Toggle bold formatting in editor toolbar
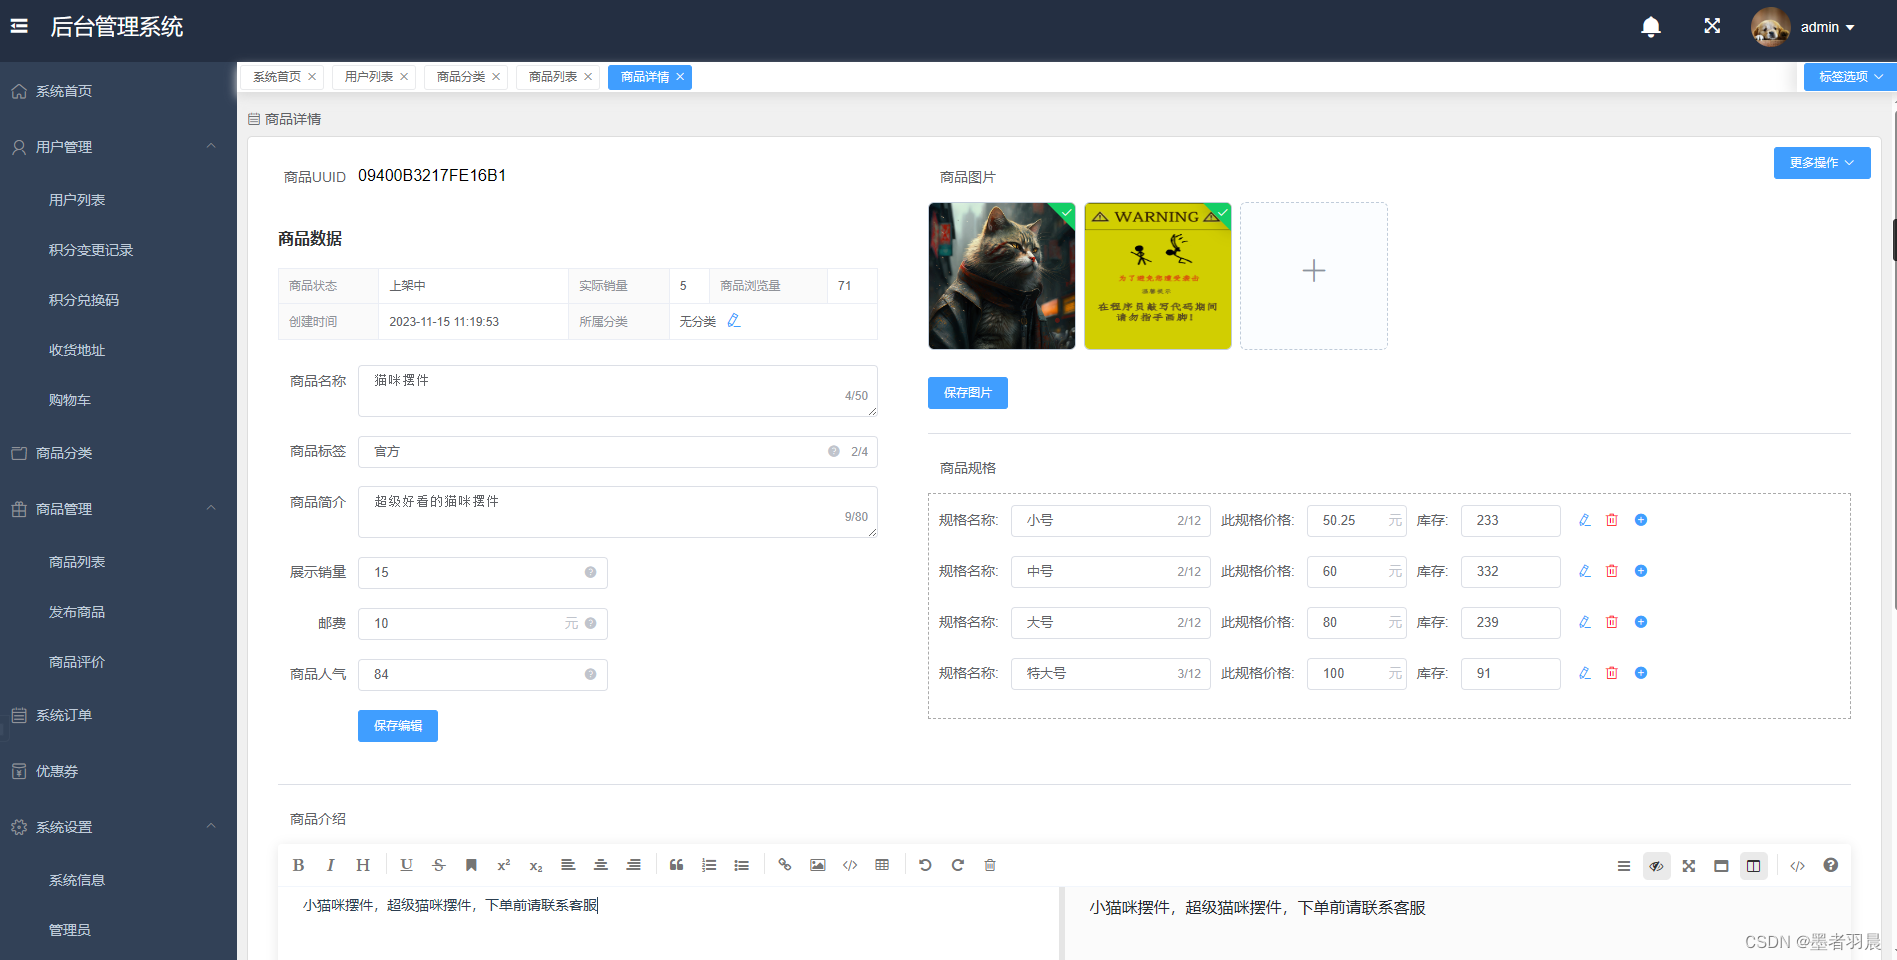This screenshot has width=1897, height=960. pyautogui.click(x=298, y=865)
